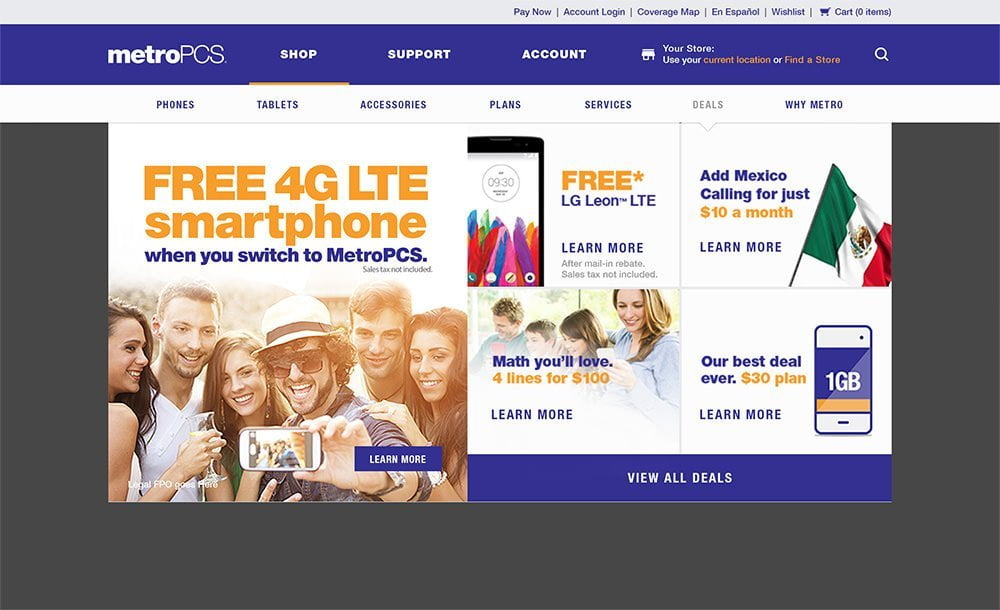Open the Account menu
The height and width of the screenshot is (610, 1000).
click(x=554, y=54)
